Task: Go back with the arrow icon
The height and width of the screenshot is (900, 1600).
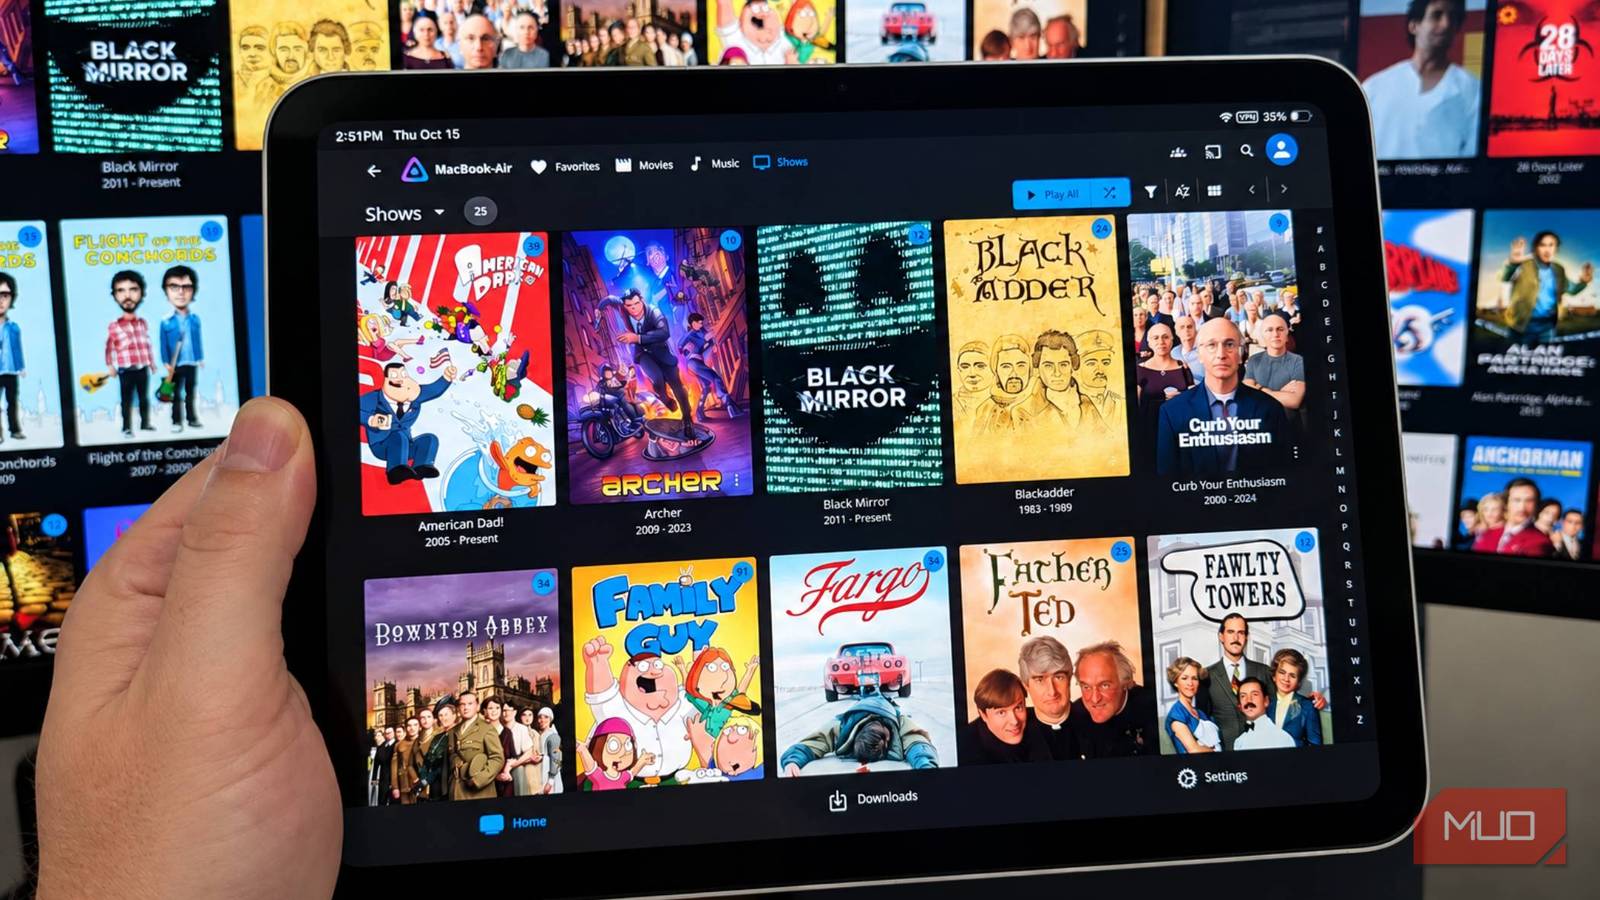Action: (x=374, y=171)
